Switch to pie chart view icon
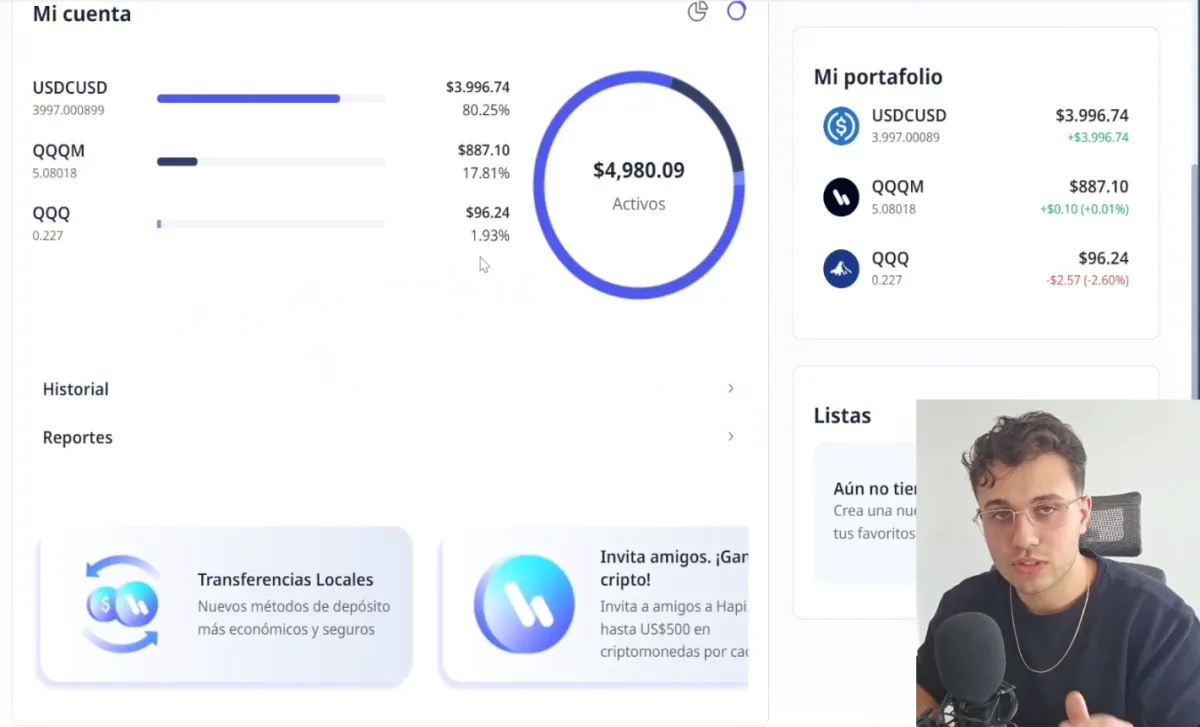The image size is (1200, 727). (x=698, y=11)
